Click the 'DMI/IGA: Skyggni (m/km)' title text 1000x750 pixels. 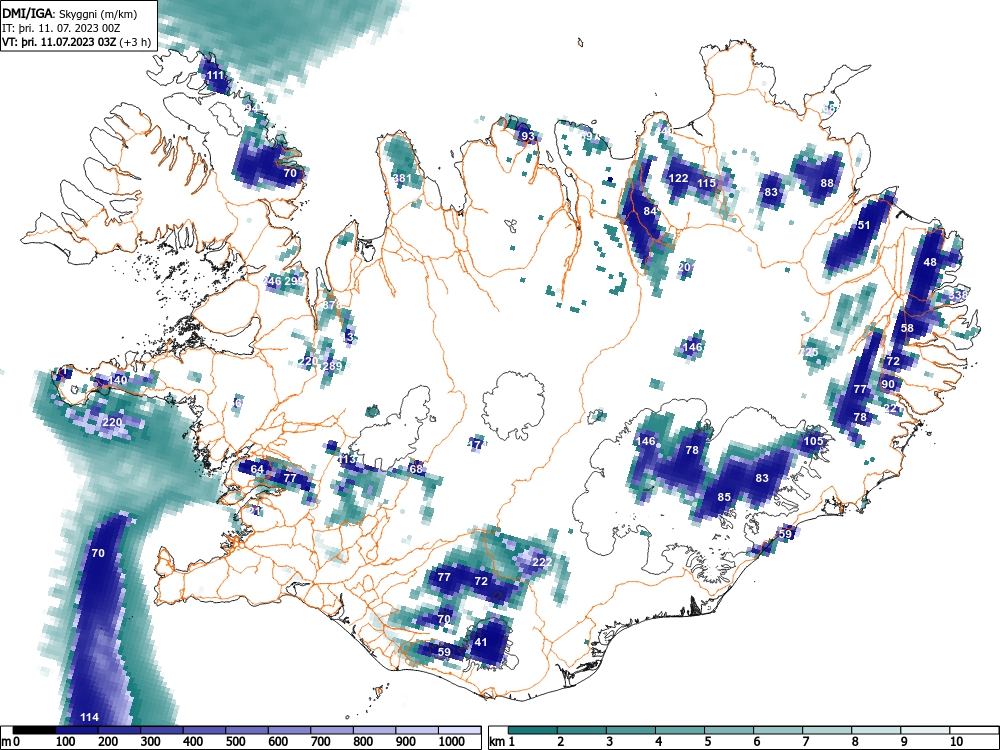point(70,13)
